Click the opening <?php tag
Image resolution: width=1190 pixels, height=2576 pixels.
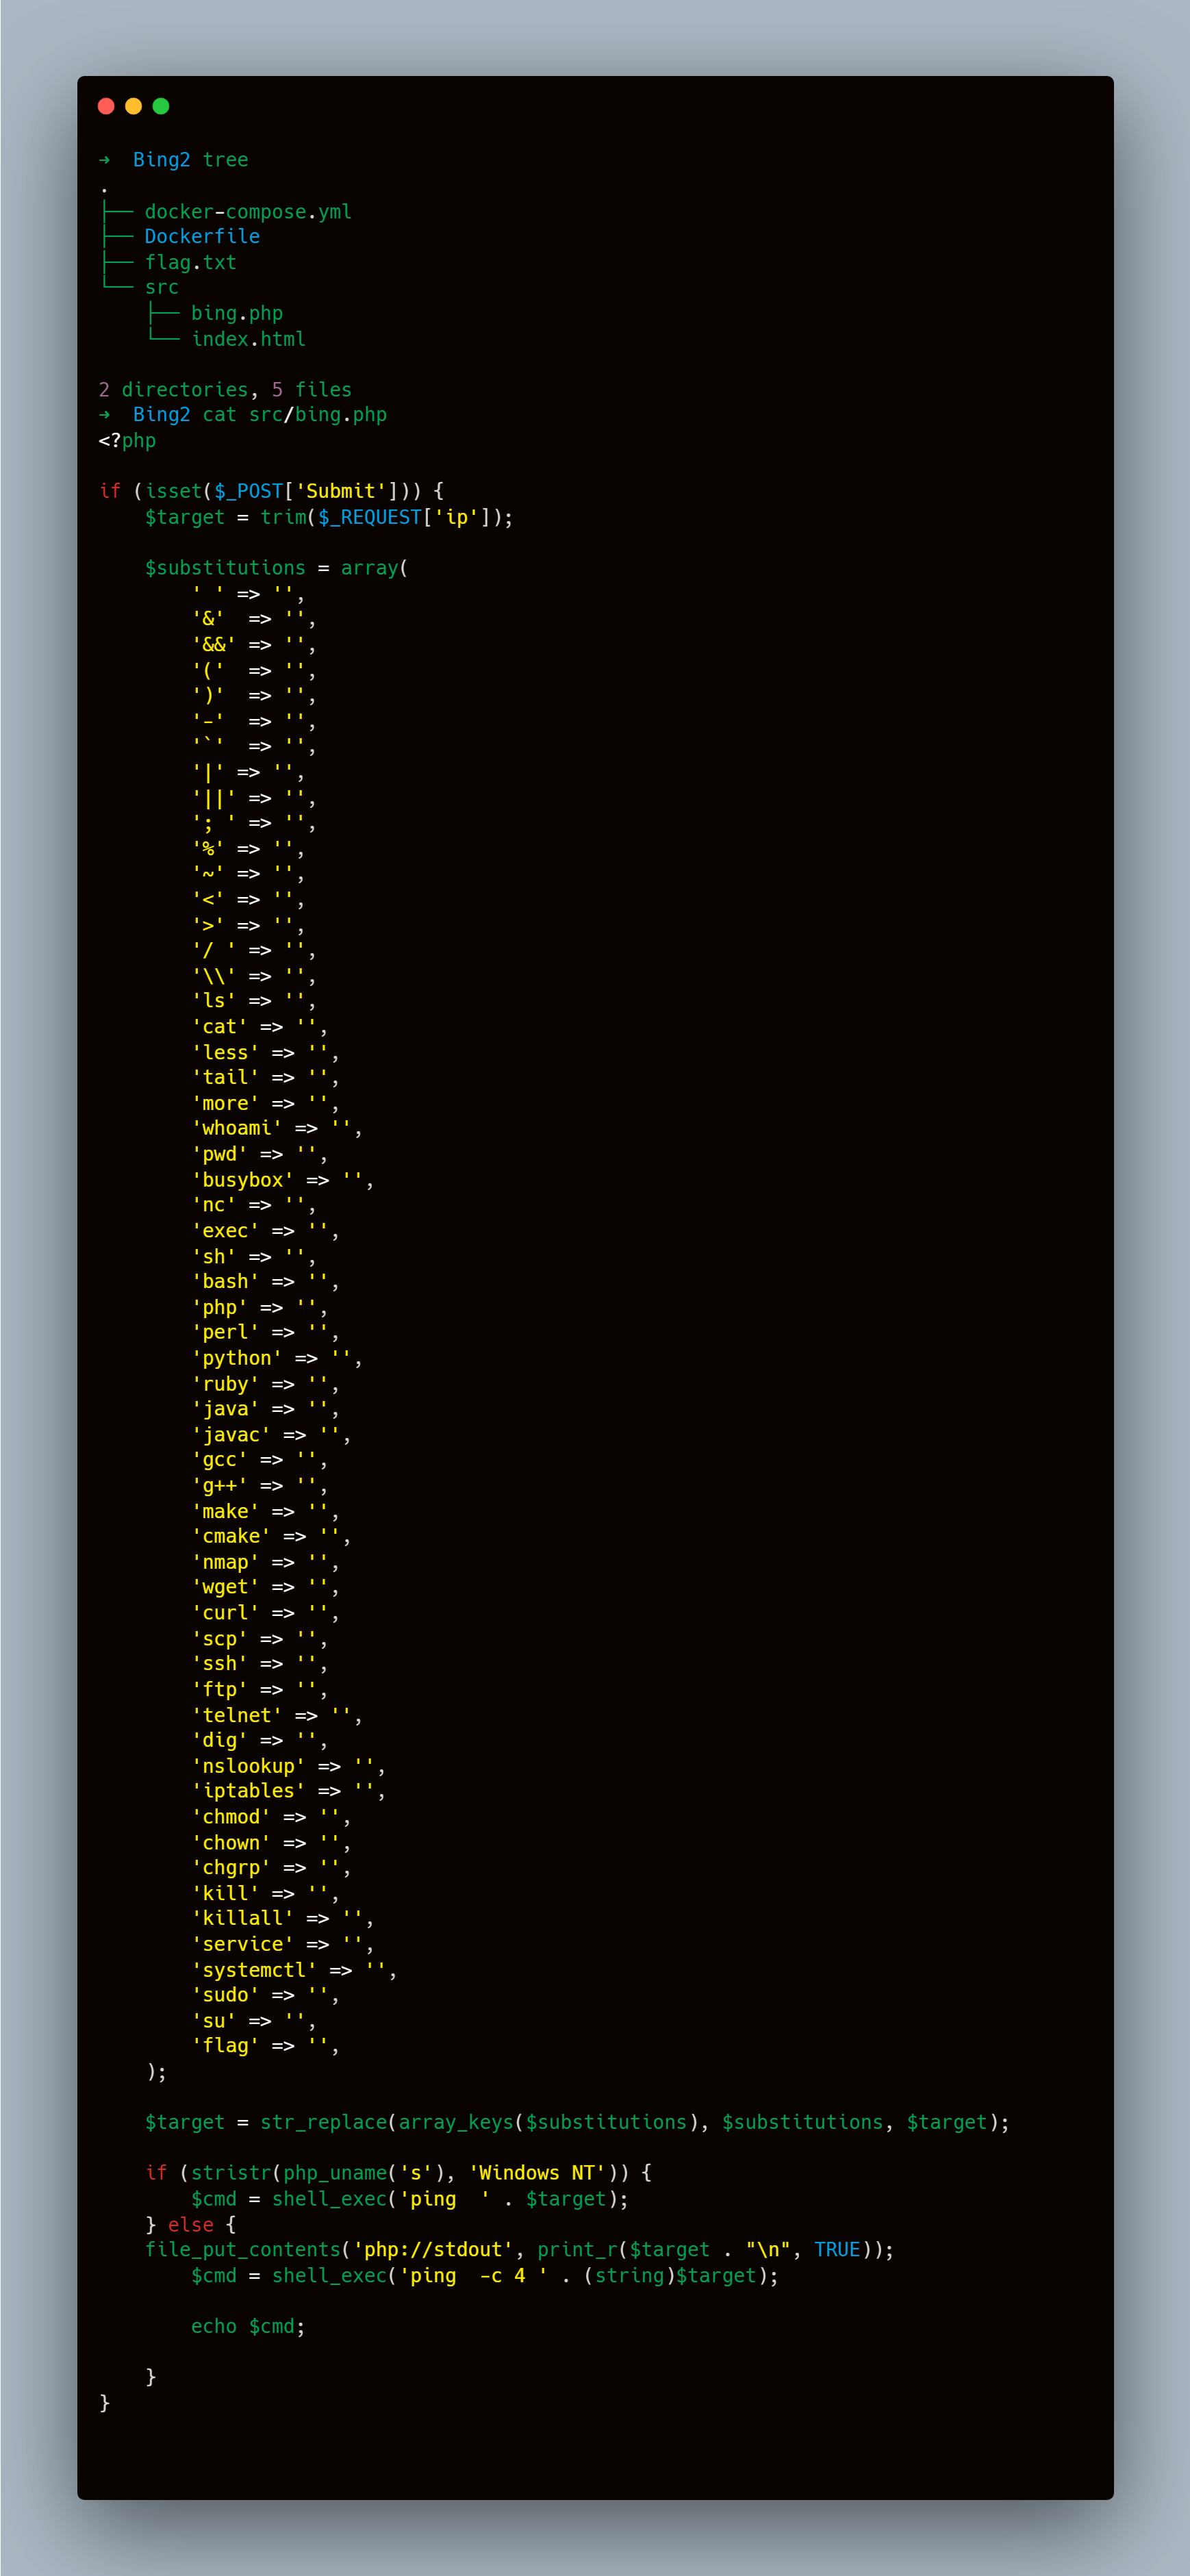tap(127, 441)
